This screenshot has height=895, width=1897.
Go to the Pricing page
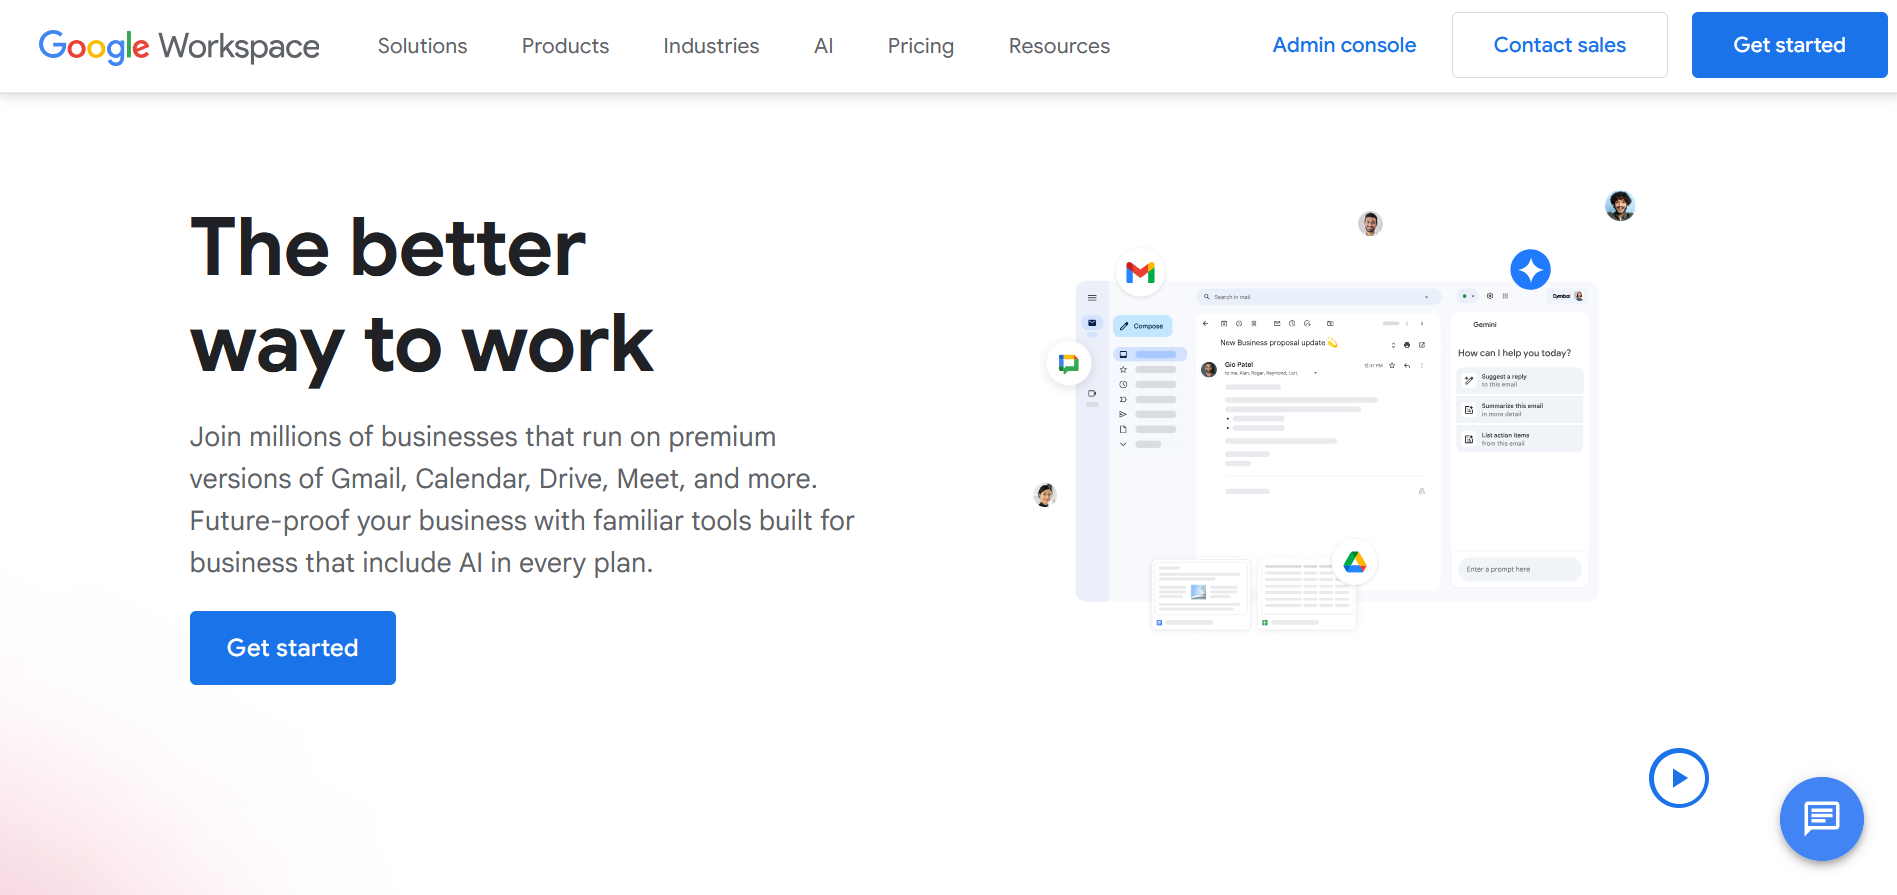(x=920, y=46)
